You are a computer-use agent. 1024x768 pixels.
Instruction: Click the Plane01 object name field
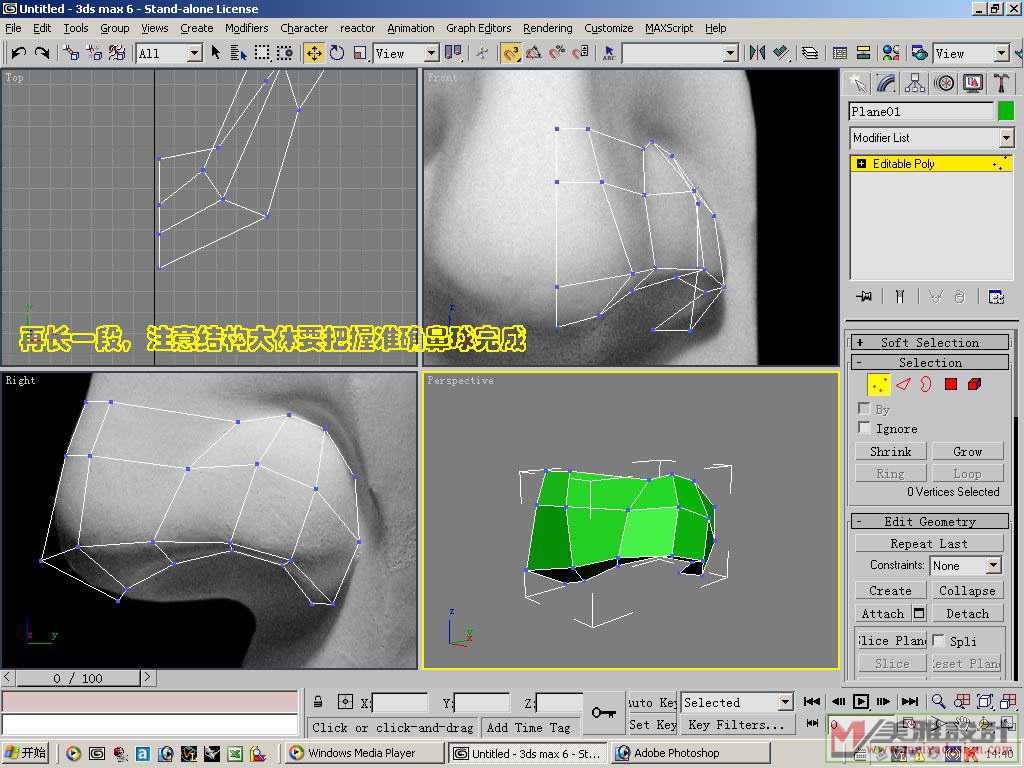(921, 112)
